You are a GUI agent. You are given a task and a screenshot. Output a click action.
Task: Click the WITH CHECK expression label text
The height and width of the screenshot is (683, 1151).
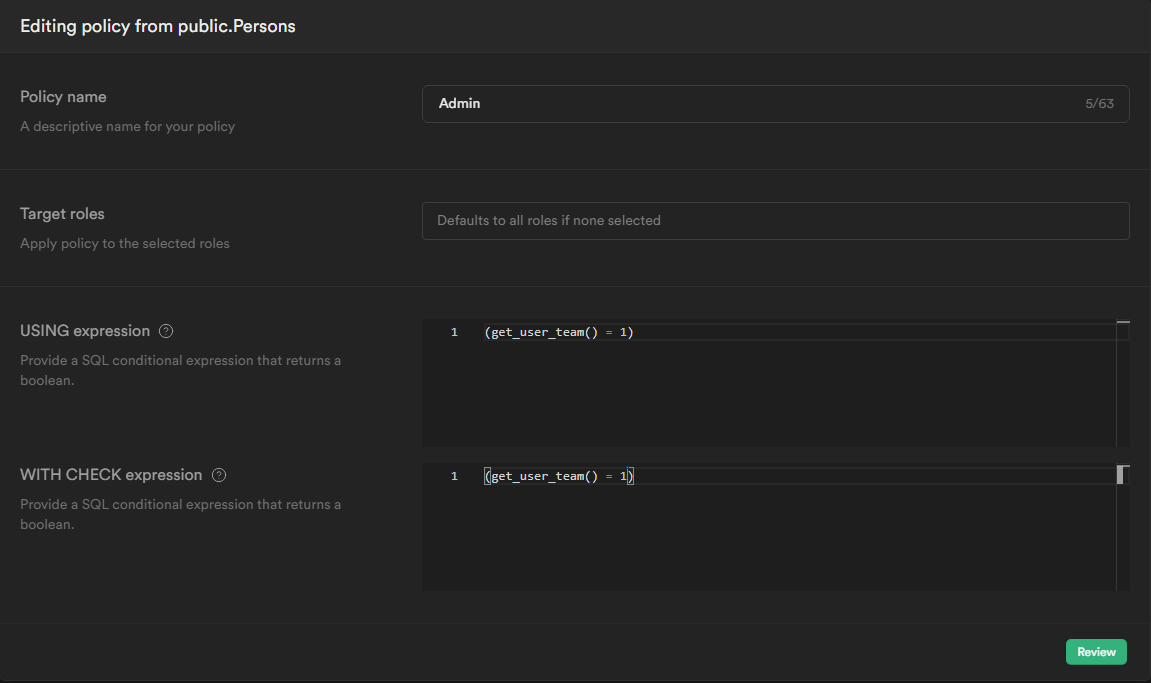111,475
